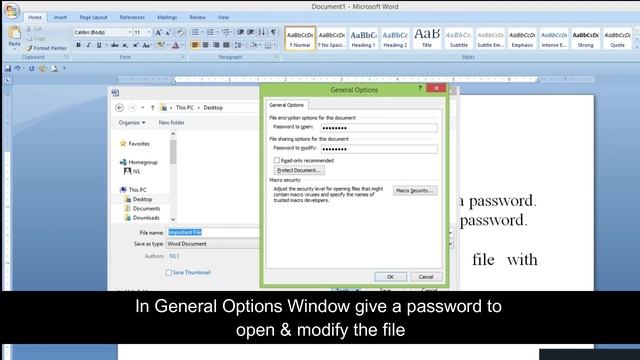The width and height of the screenshot is (640, 360).
Task: Switch to Review ribbon tab
Action: (x=198, y=18)
